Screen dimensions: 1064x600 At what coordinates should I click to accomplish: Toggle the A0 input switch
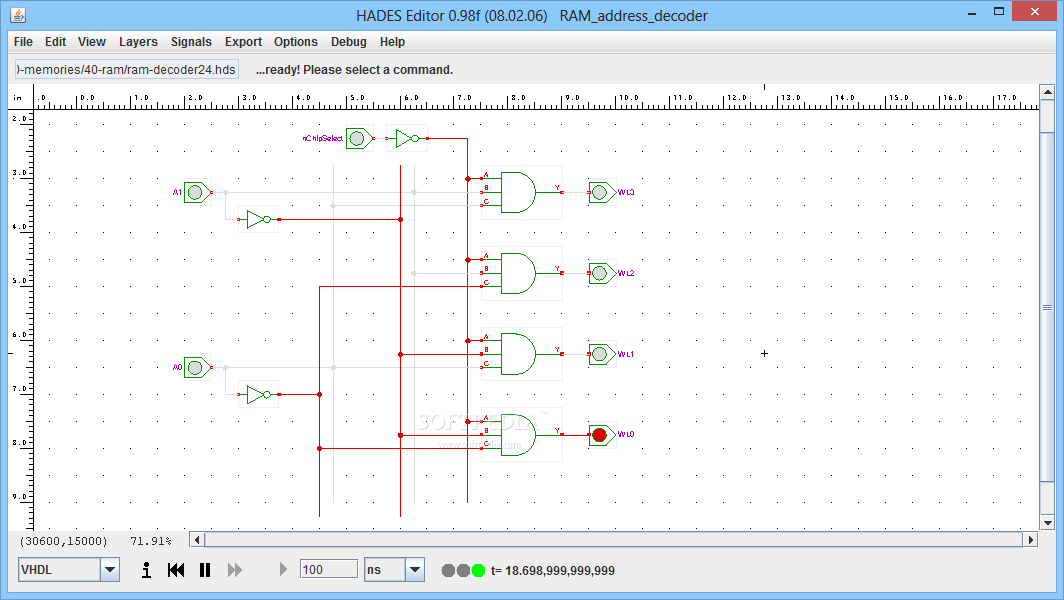coord(197,368)
